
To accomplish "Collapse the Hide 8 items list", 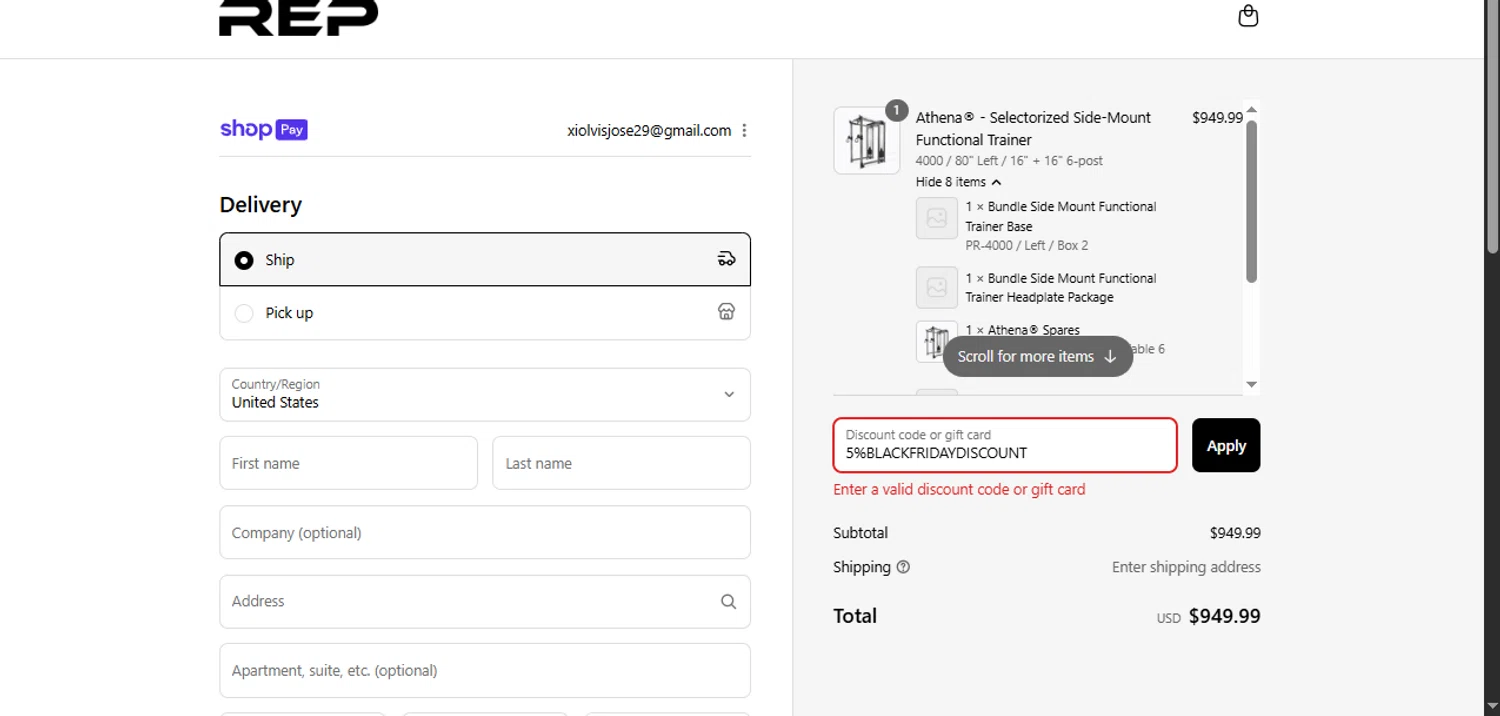I will point(958,182).
